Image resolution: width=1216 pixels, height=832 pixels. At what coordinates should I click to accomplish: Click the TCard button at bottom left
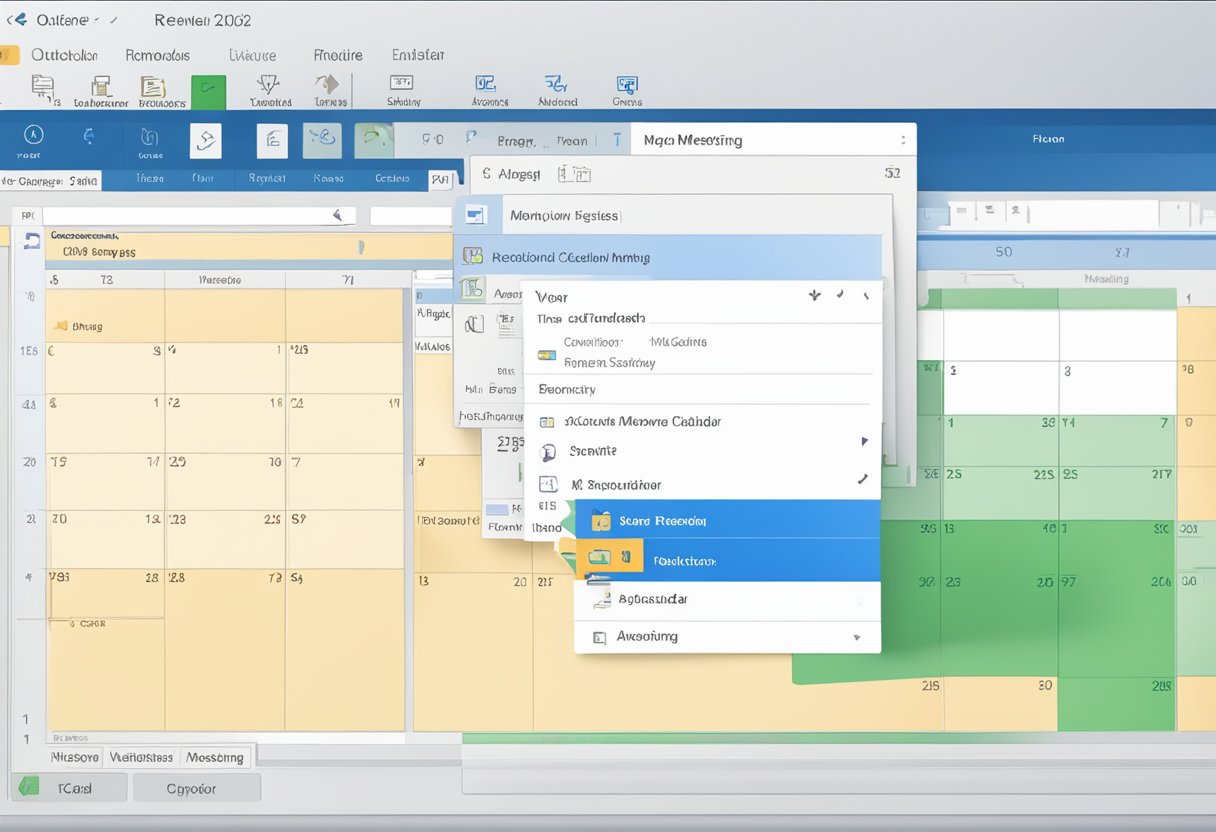click(70, 788)
